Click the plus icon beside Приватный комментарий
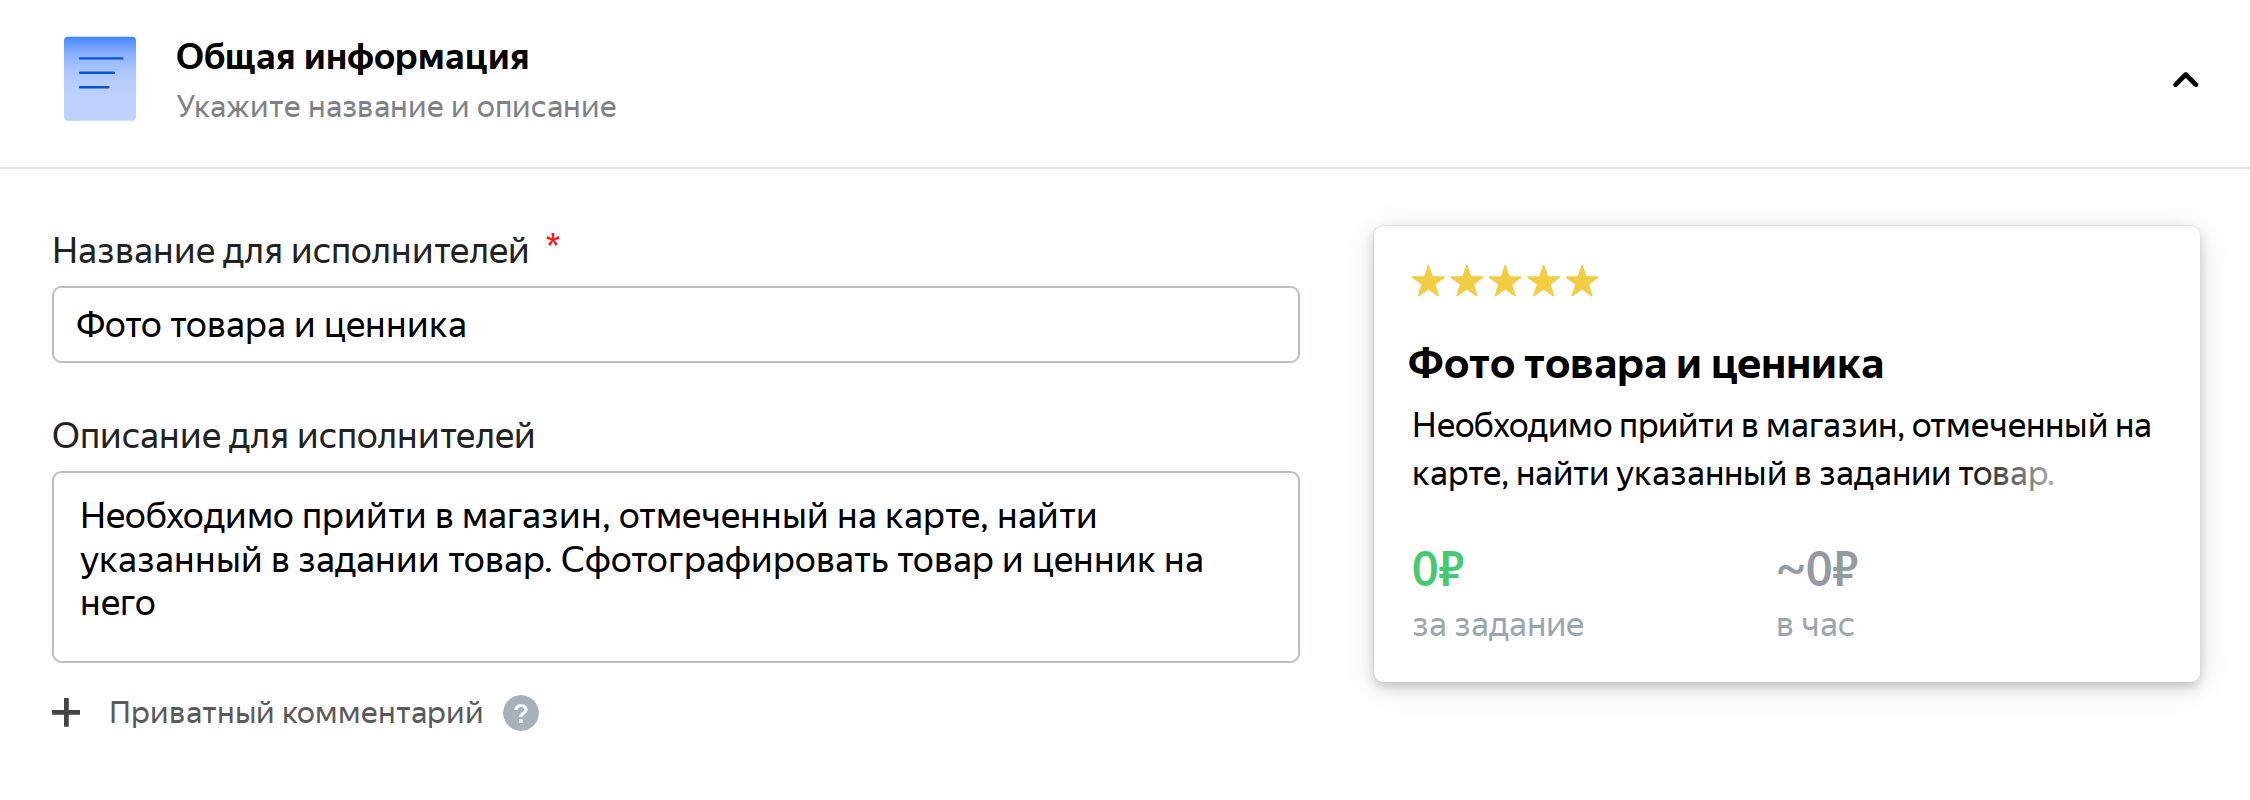This screenshot has height=800, width=2250. [x=66, y=713]
